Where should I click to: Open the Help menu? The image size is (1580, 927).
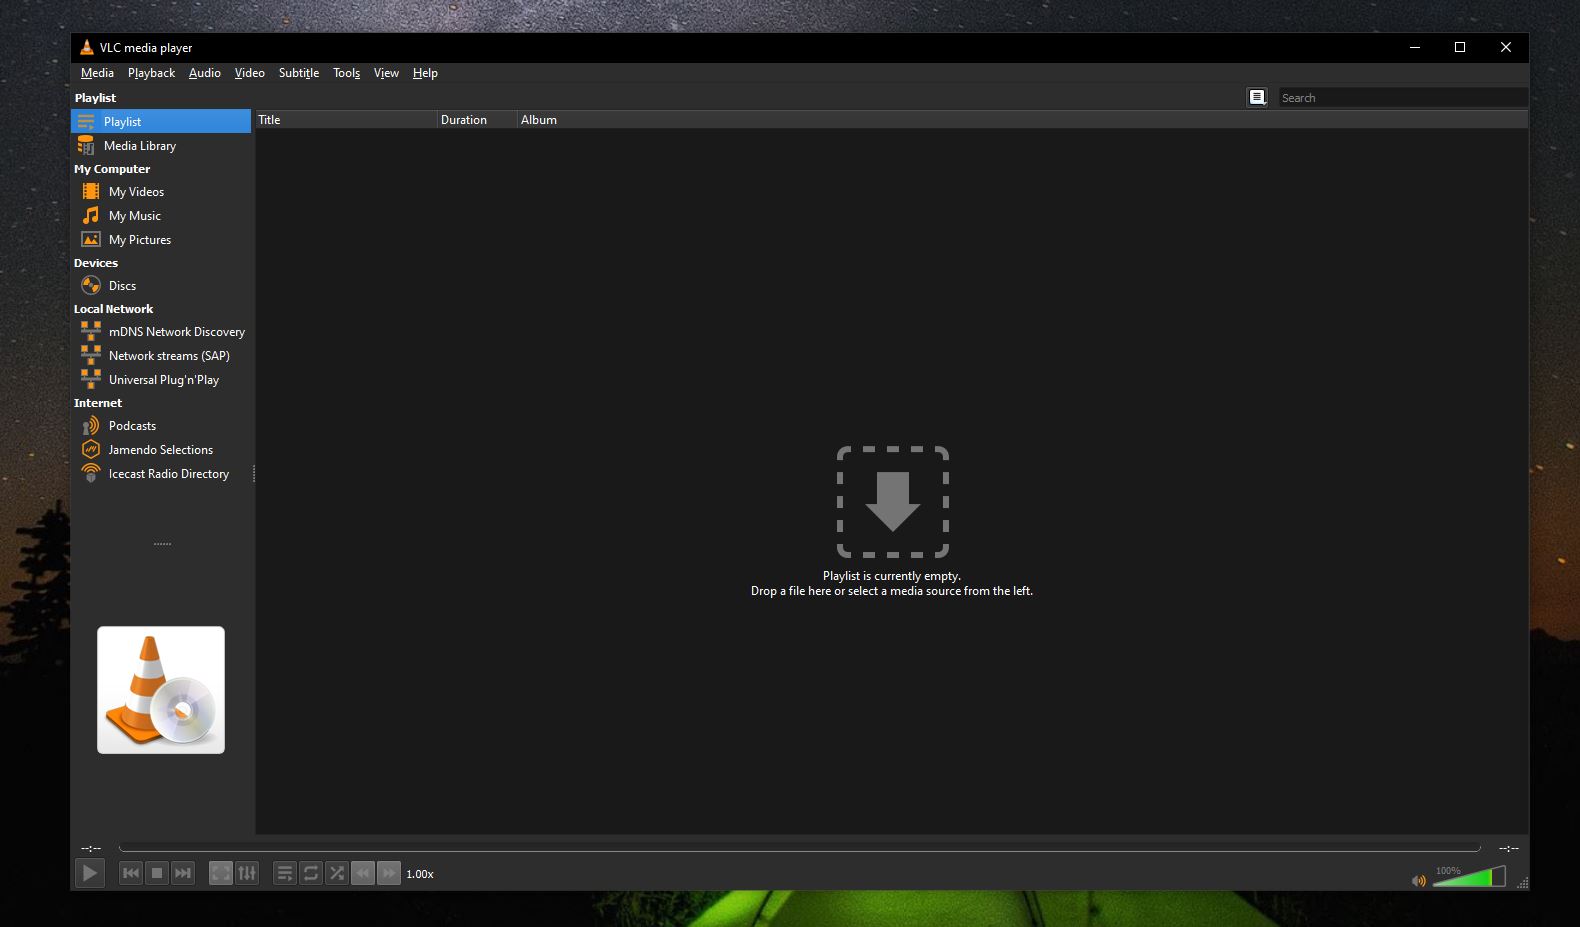425,73
